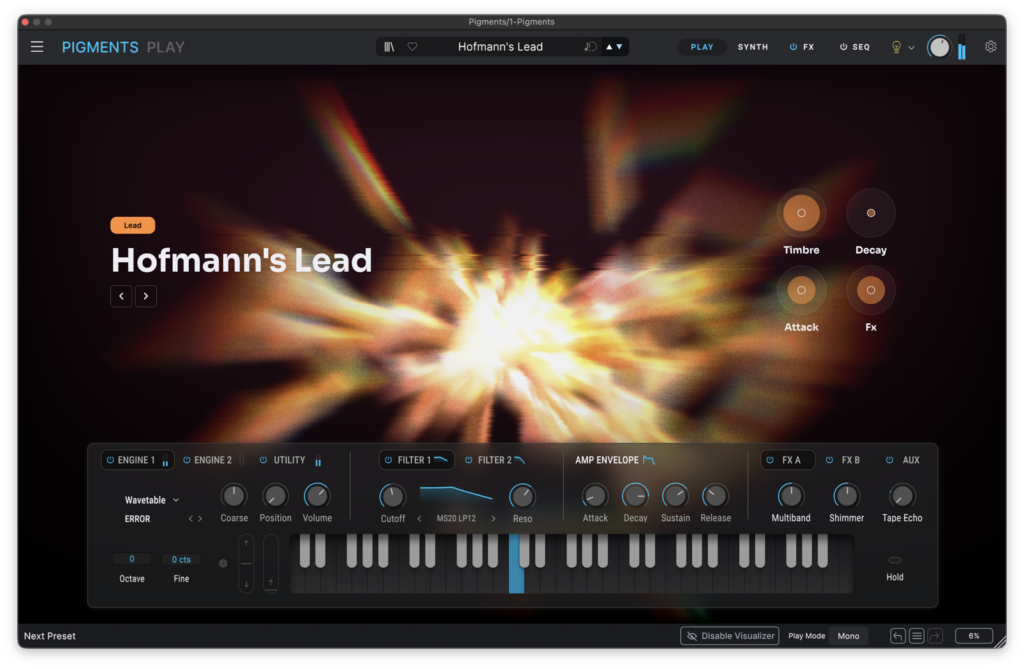1024x669 pixels.
Task: Click the undo arrow in status bar
Action: (x=898, y=636)
